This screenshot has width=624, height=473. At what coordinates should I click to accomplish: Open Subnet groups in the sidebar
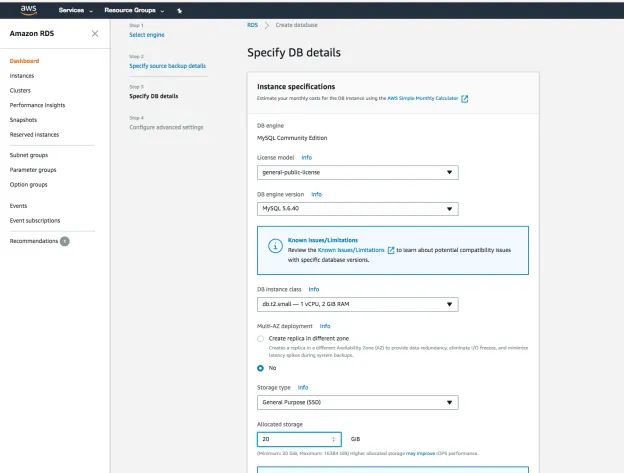[x=29, y=155]
